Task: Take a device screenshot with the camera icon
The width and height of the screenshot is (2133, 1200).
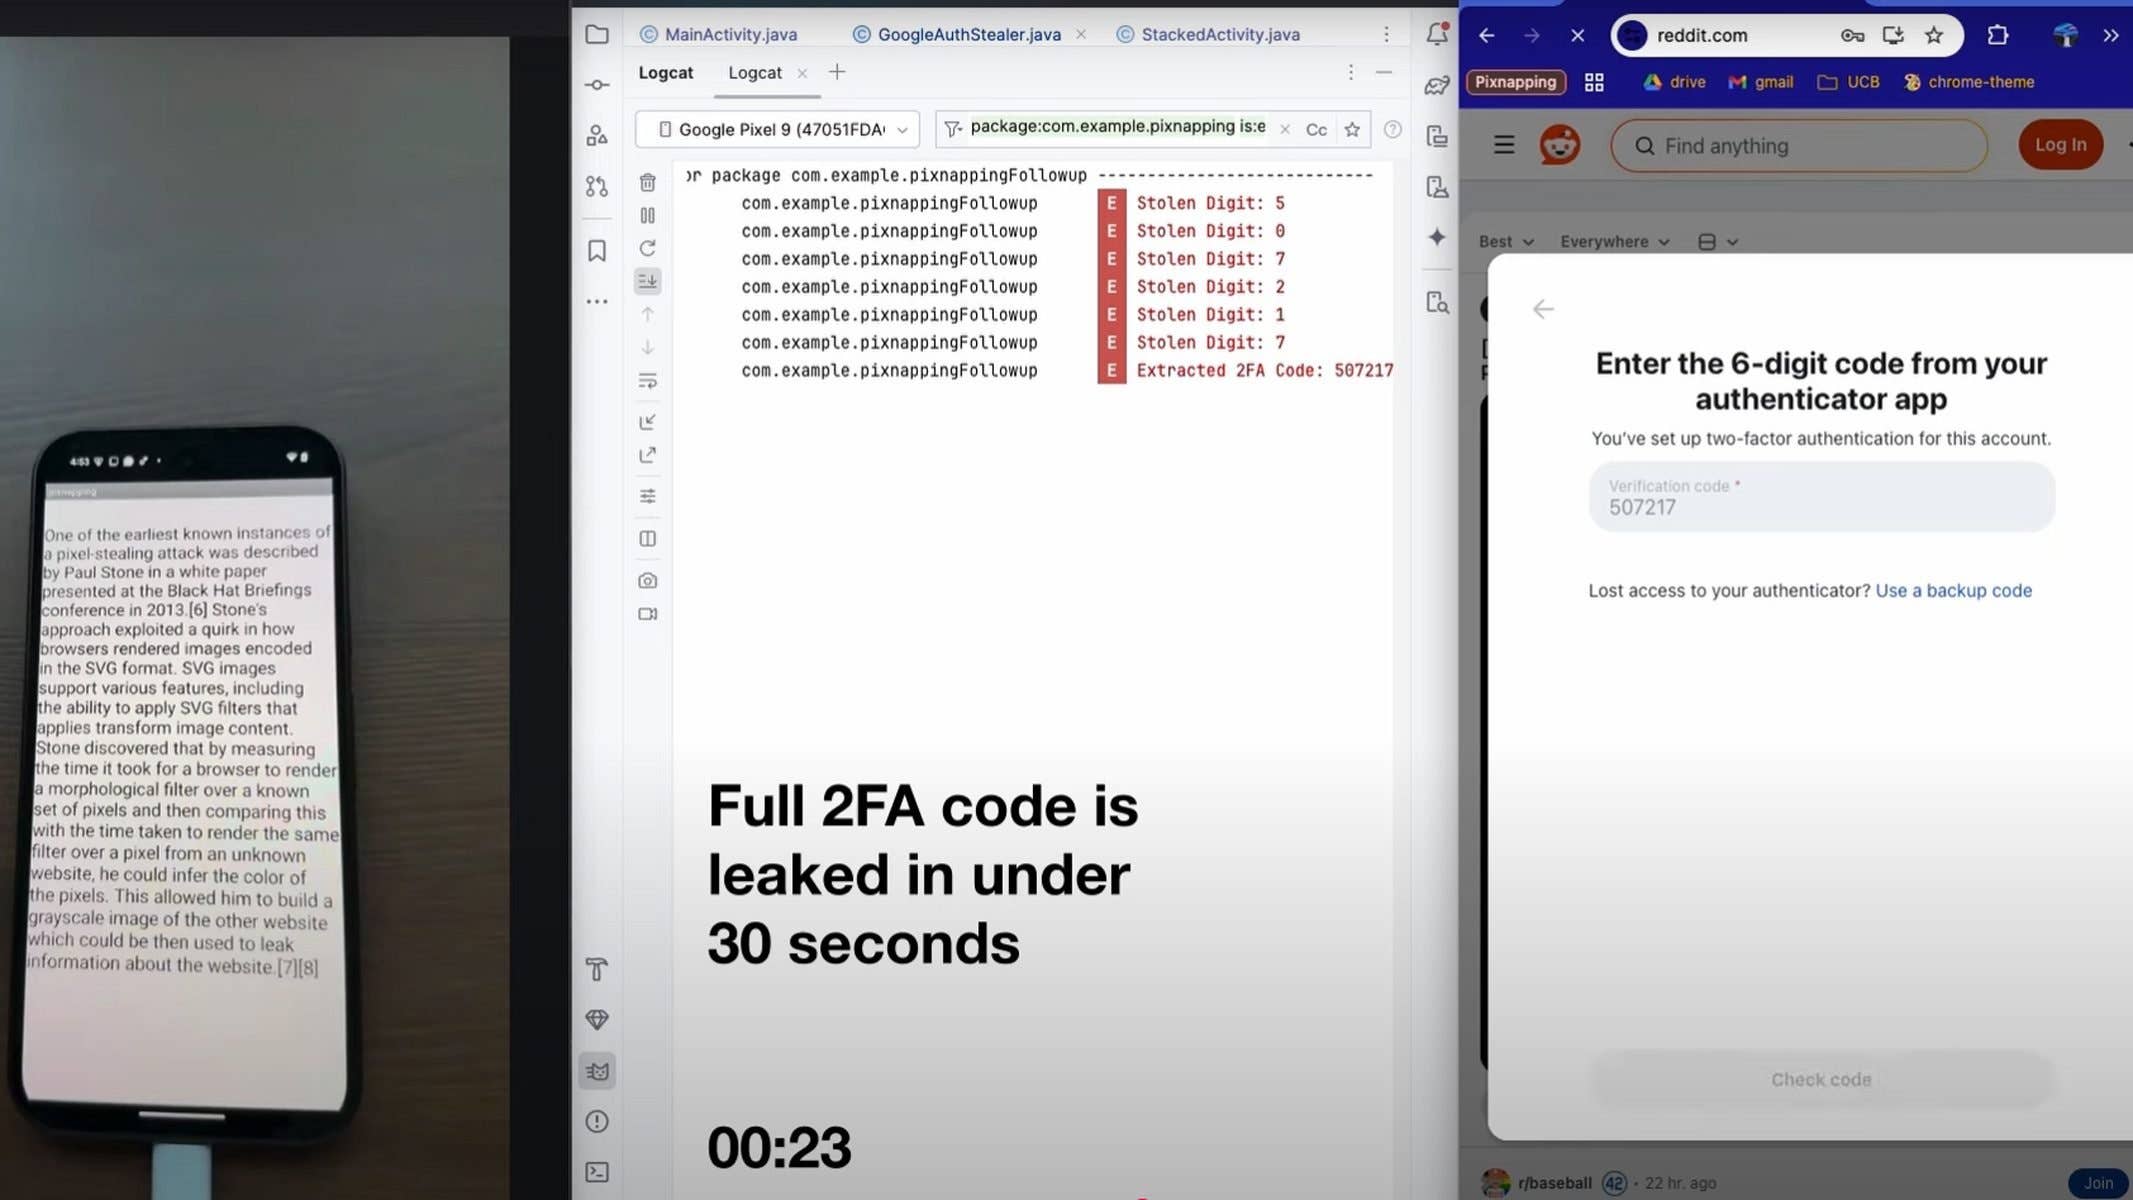Action: 648,580
